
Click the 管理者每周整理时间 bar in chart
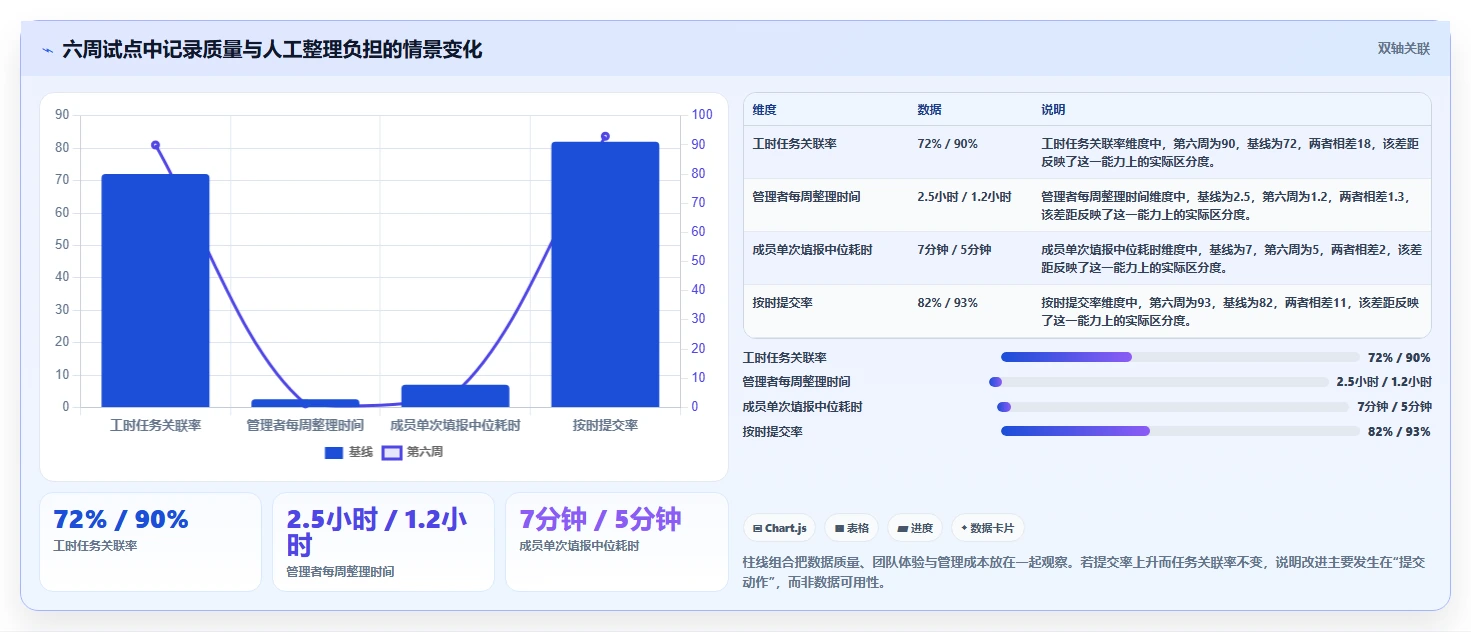pos(305,403)
